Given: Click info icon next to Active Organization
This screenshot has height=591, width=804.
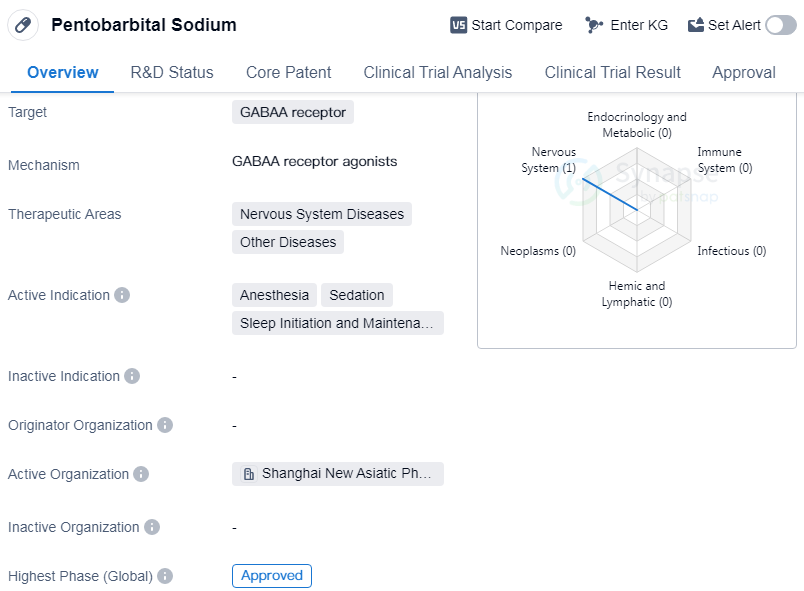Looking at the screenshot, I should point(141,474).
